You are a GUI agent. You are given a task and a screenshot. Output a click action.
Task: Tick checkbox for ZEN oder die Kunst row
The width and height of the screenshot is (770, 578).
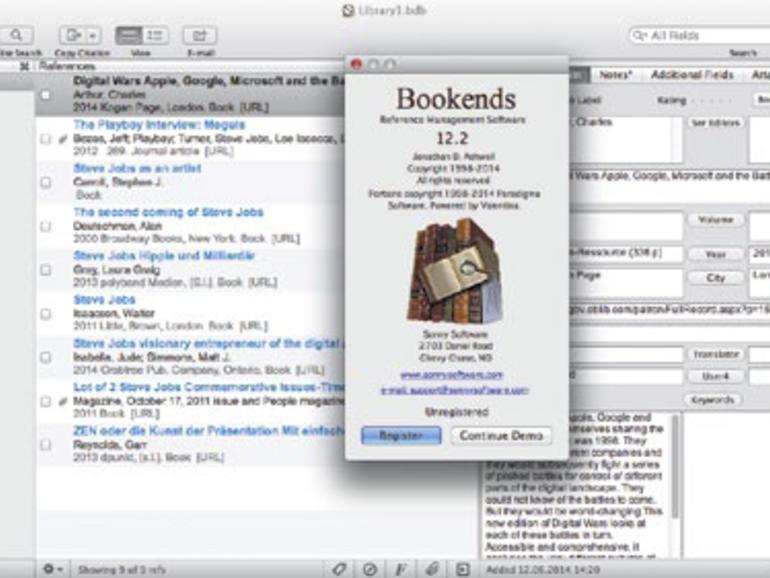coord(45,445)
